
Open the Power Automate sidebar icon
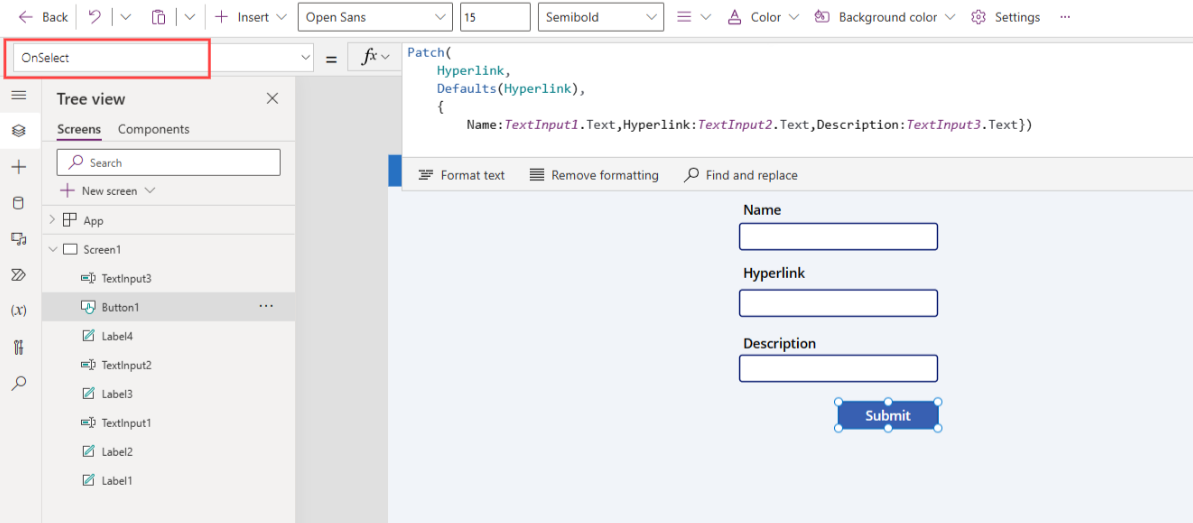tap(18, 275)
